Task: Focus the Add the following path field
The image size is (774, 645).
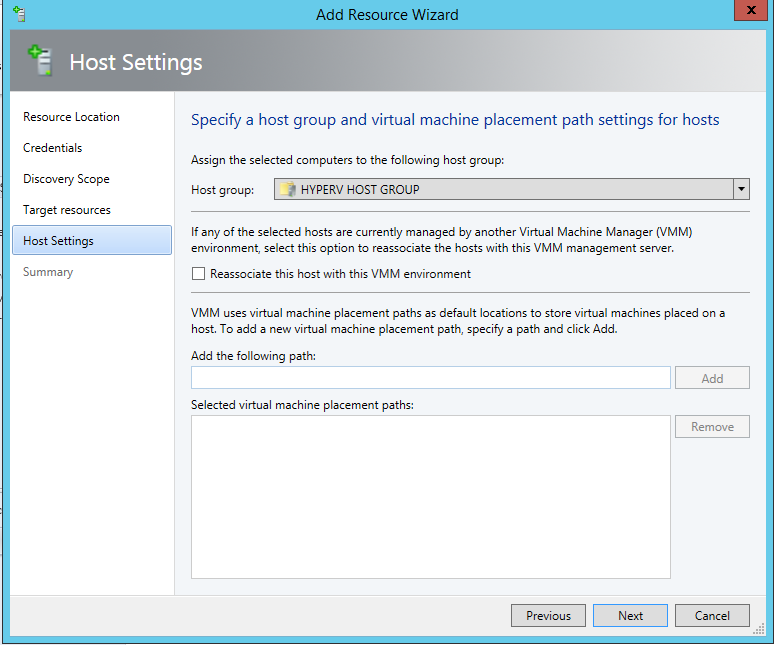Action: (430, 378)
